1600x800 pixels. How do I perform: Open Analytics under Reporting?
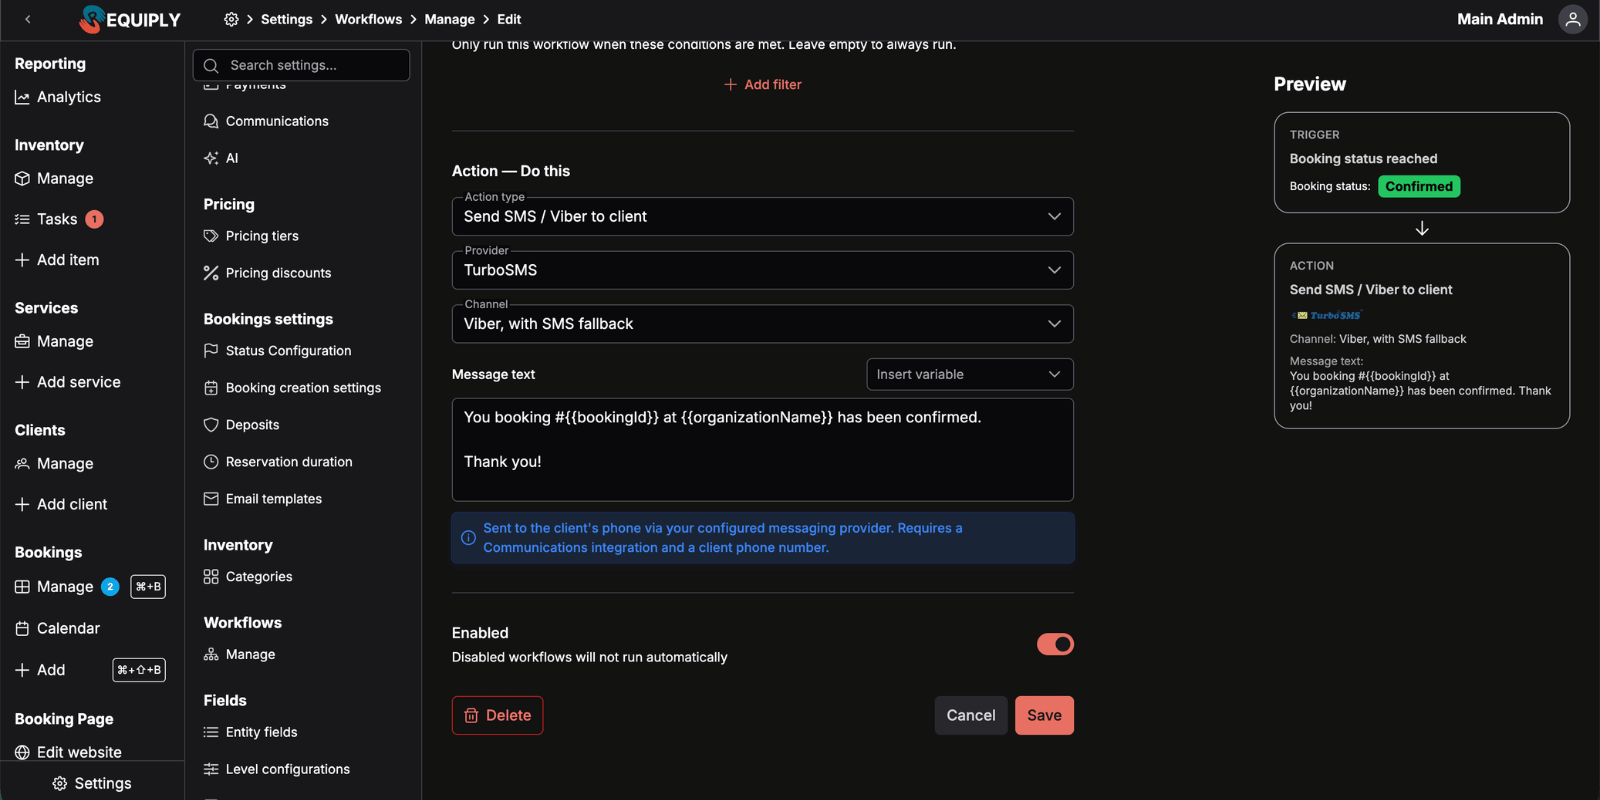tap(58, 97)
